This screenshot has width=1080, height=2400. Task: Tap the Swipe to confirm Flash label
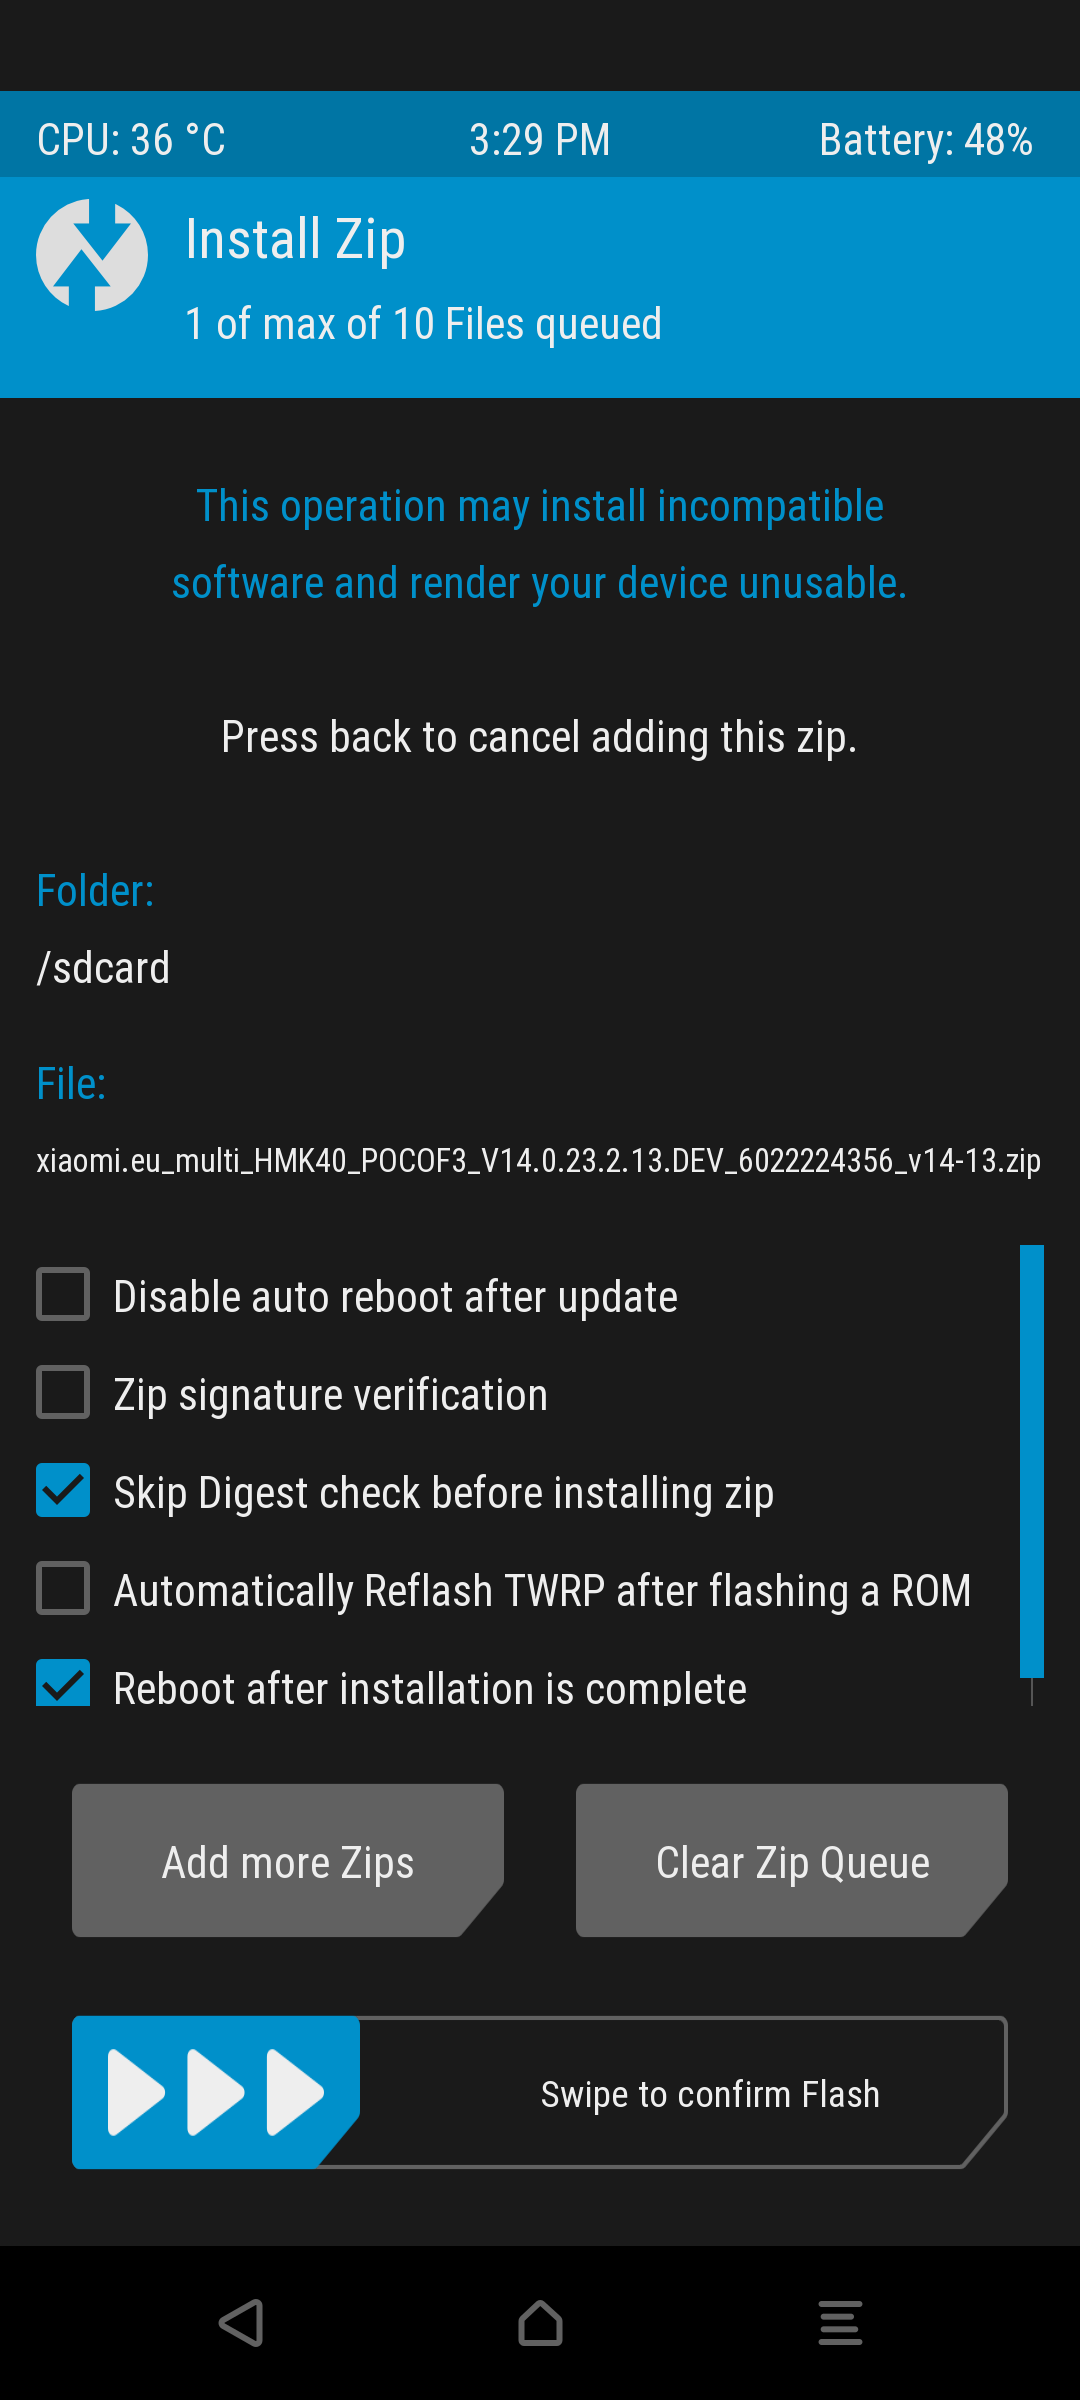pos(710,2094)
